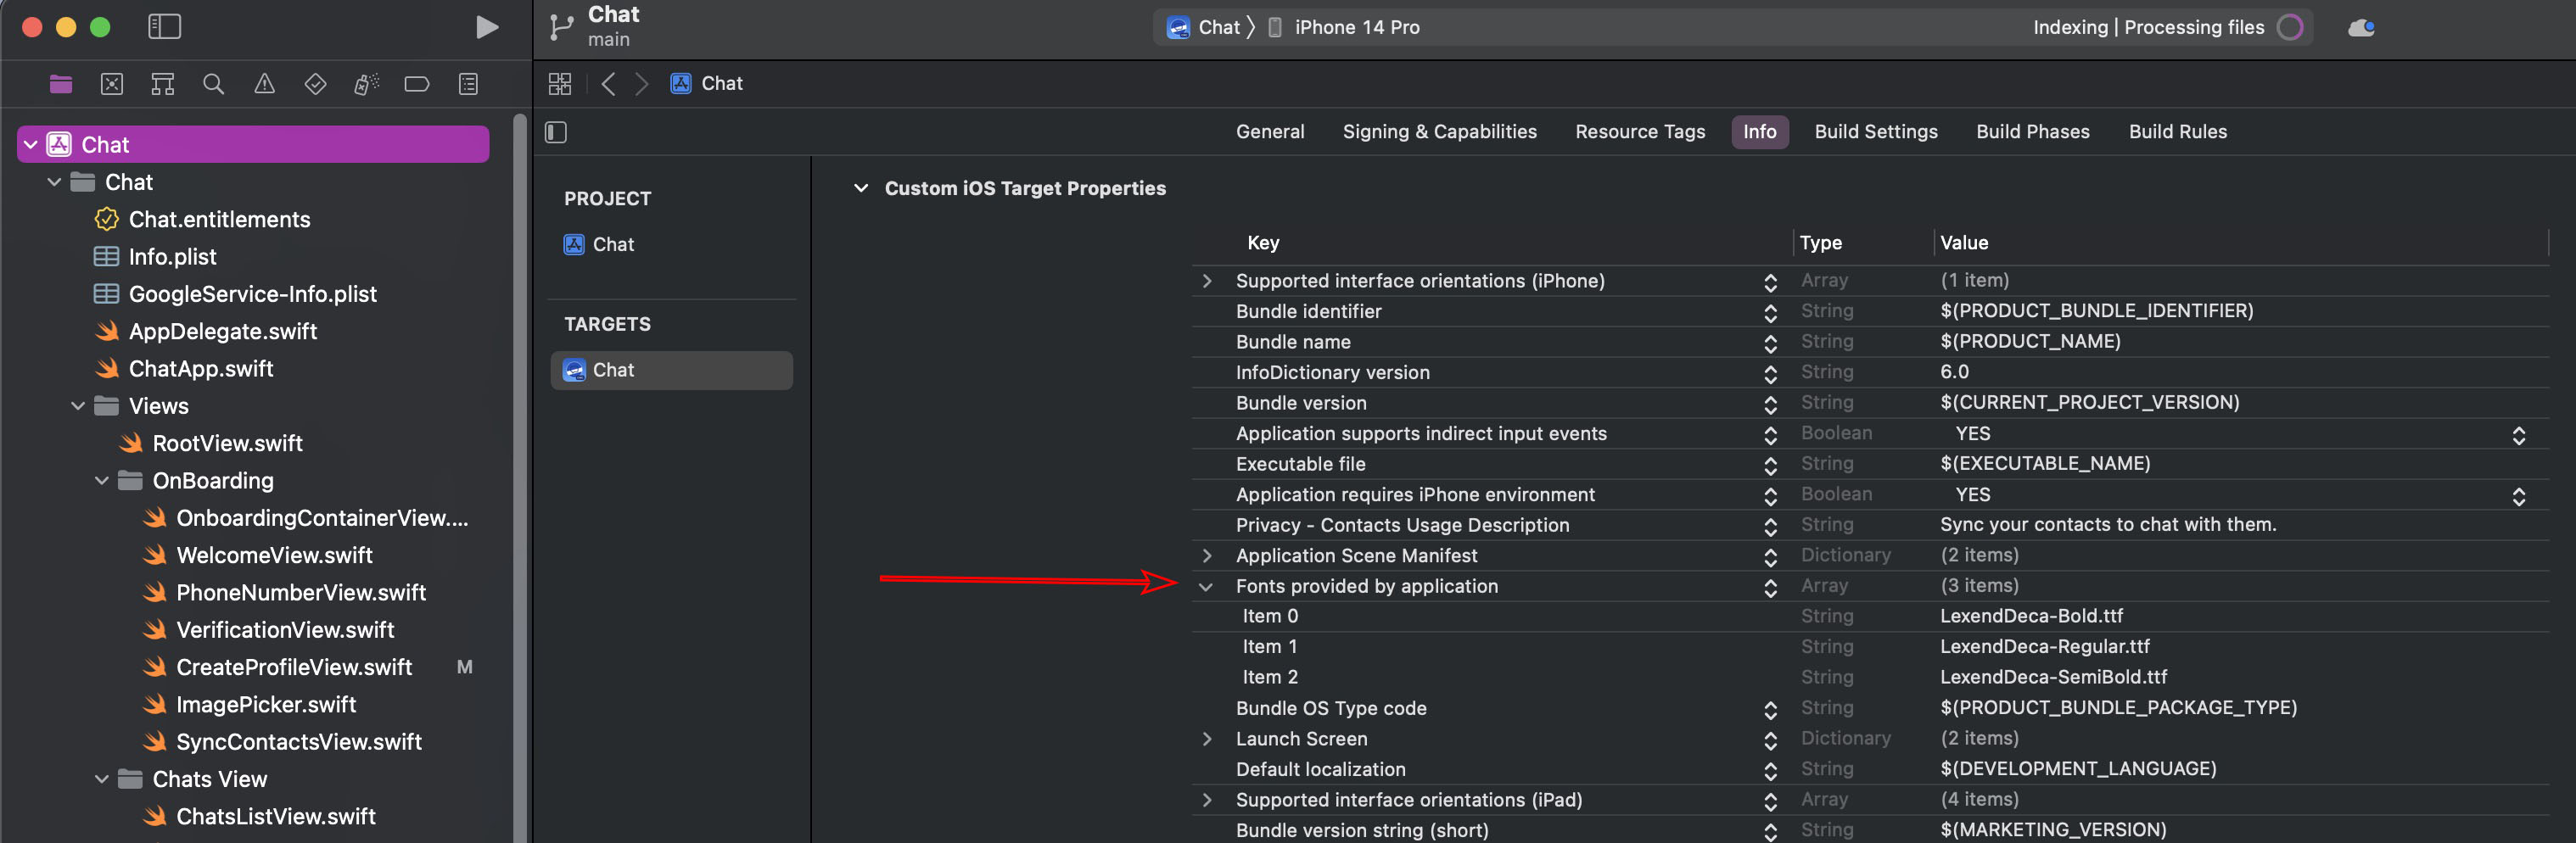Expand the Application Scene Manifest row
2576x843 pixels.
tap(1207, 556)
